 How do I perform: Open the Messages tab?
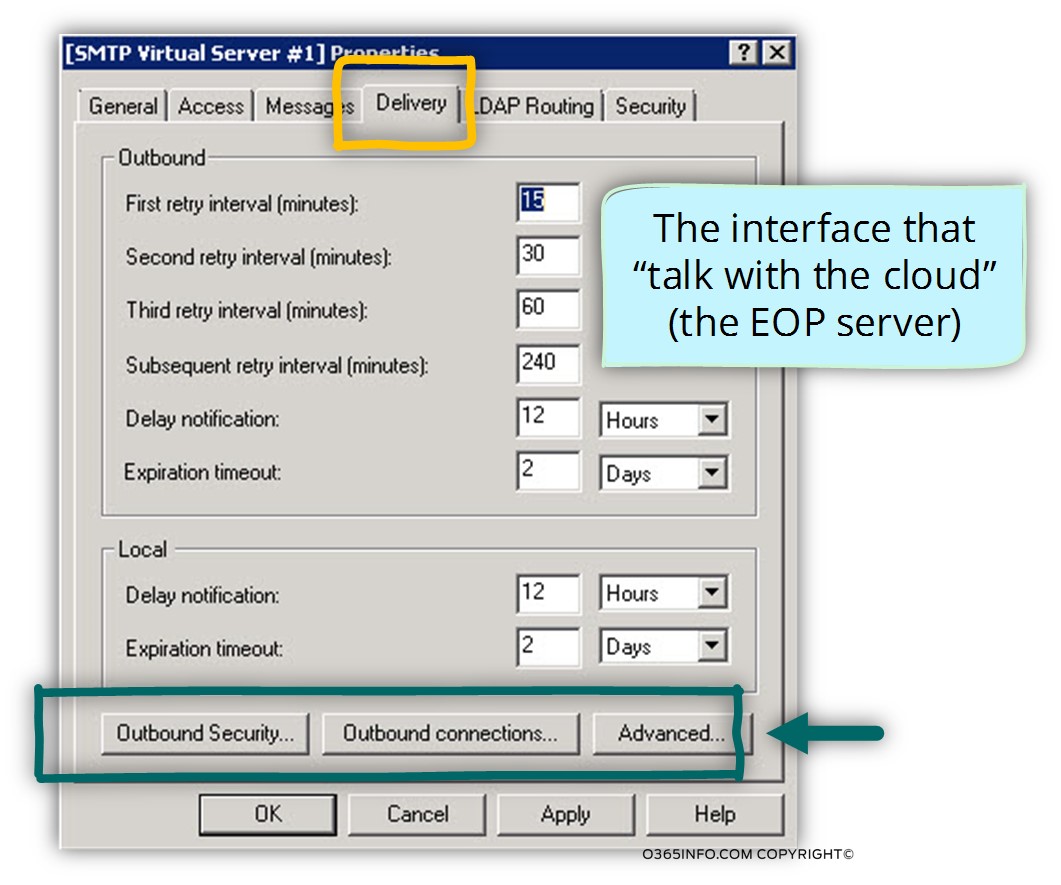tap(309, 106)
